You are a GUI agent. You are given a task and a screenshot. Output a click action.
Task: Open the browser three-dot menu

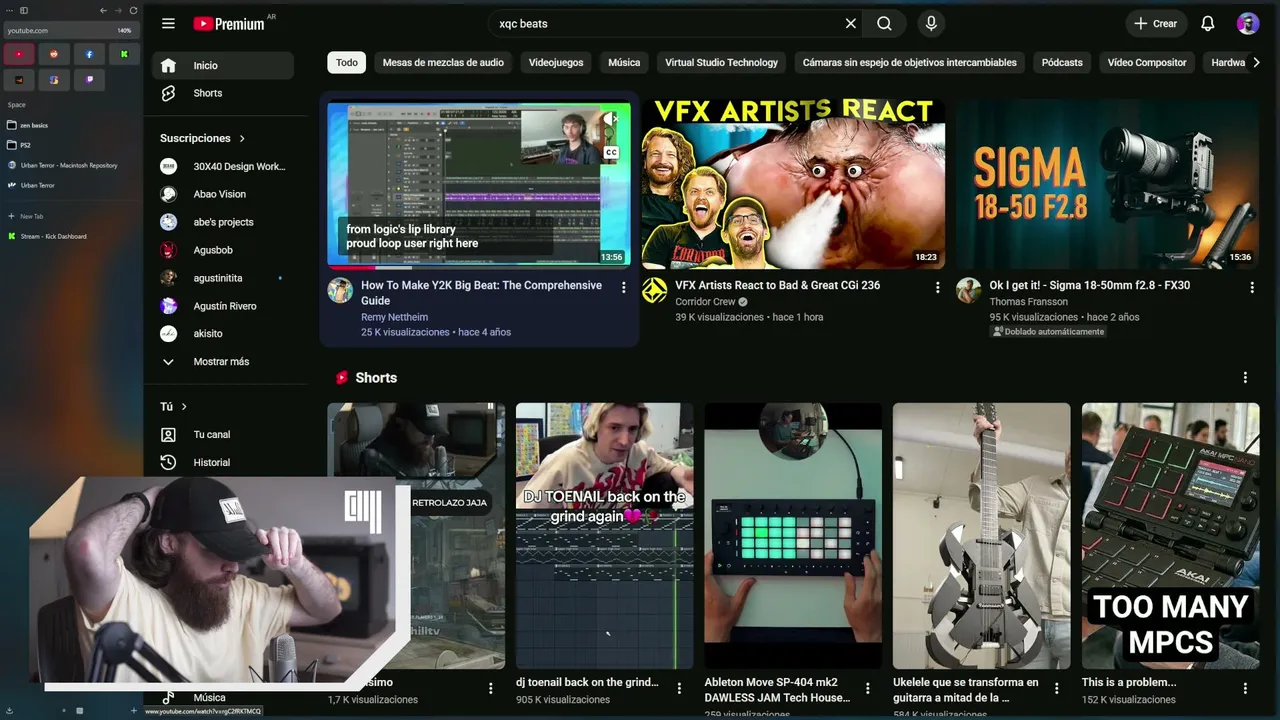click(x=10, y=10)
